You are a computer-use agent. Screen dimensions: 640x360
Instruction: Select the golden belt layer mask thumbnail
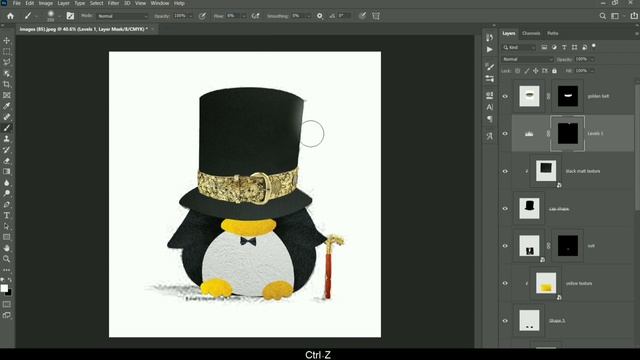click(x=567, y=96)
